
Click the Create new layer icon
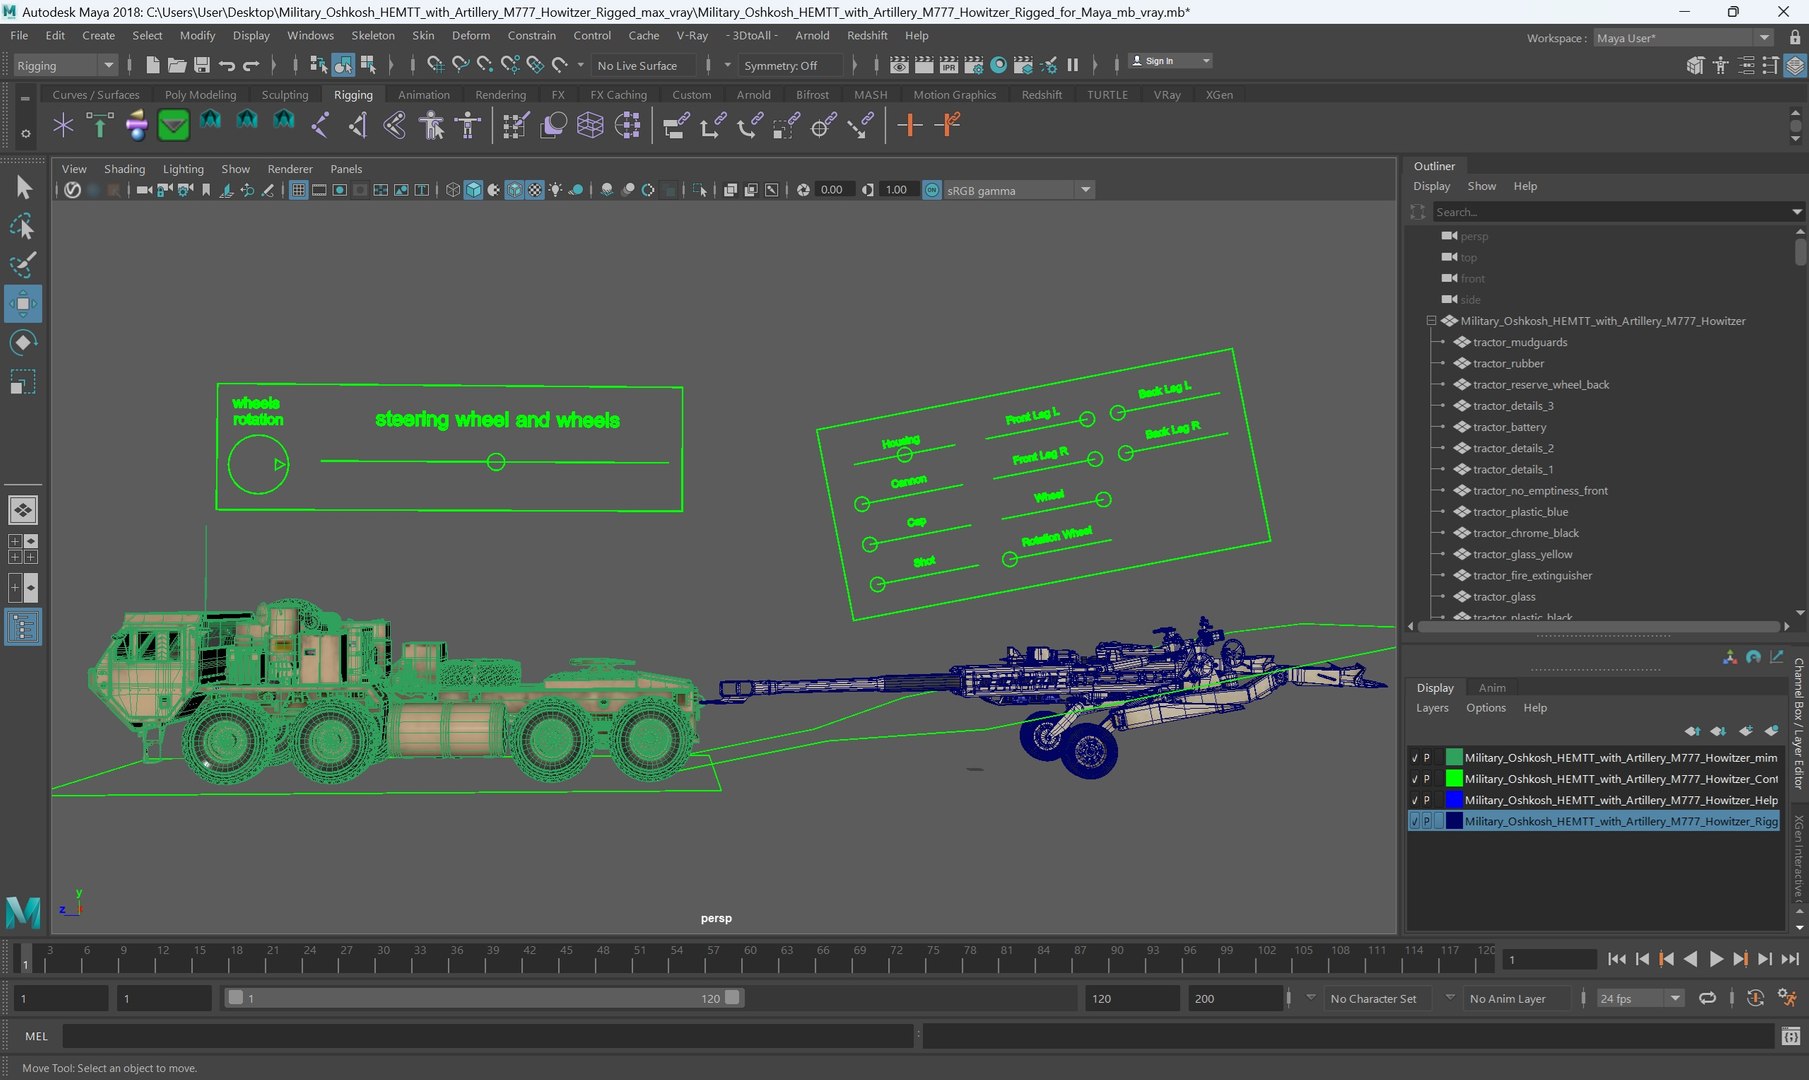1744,731
